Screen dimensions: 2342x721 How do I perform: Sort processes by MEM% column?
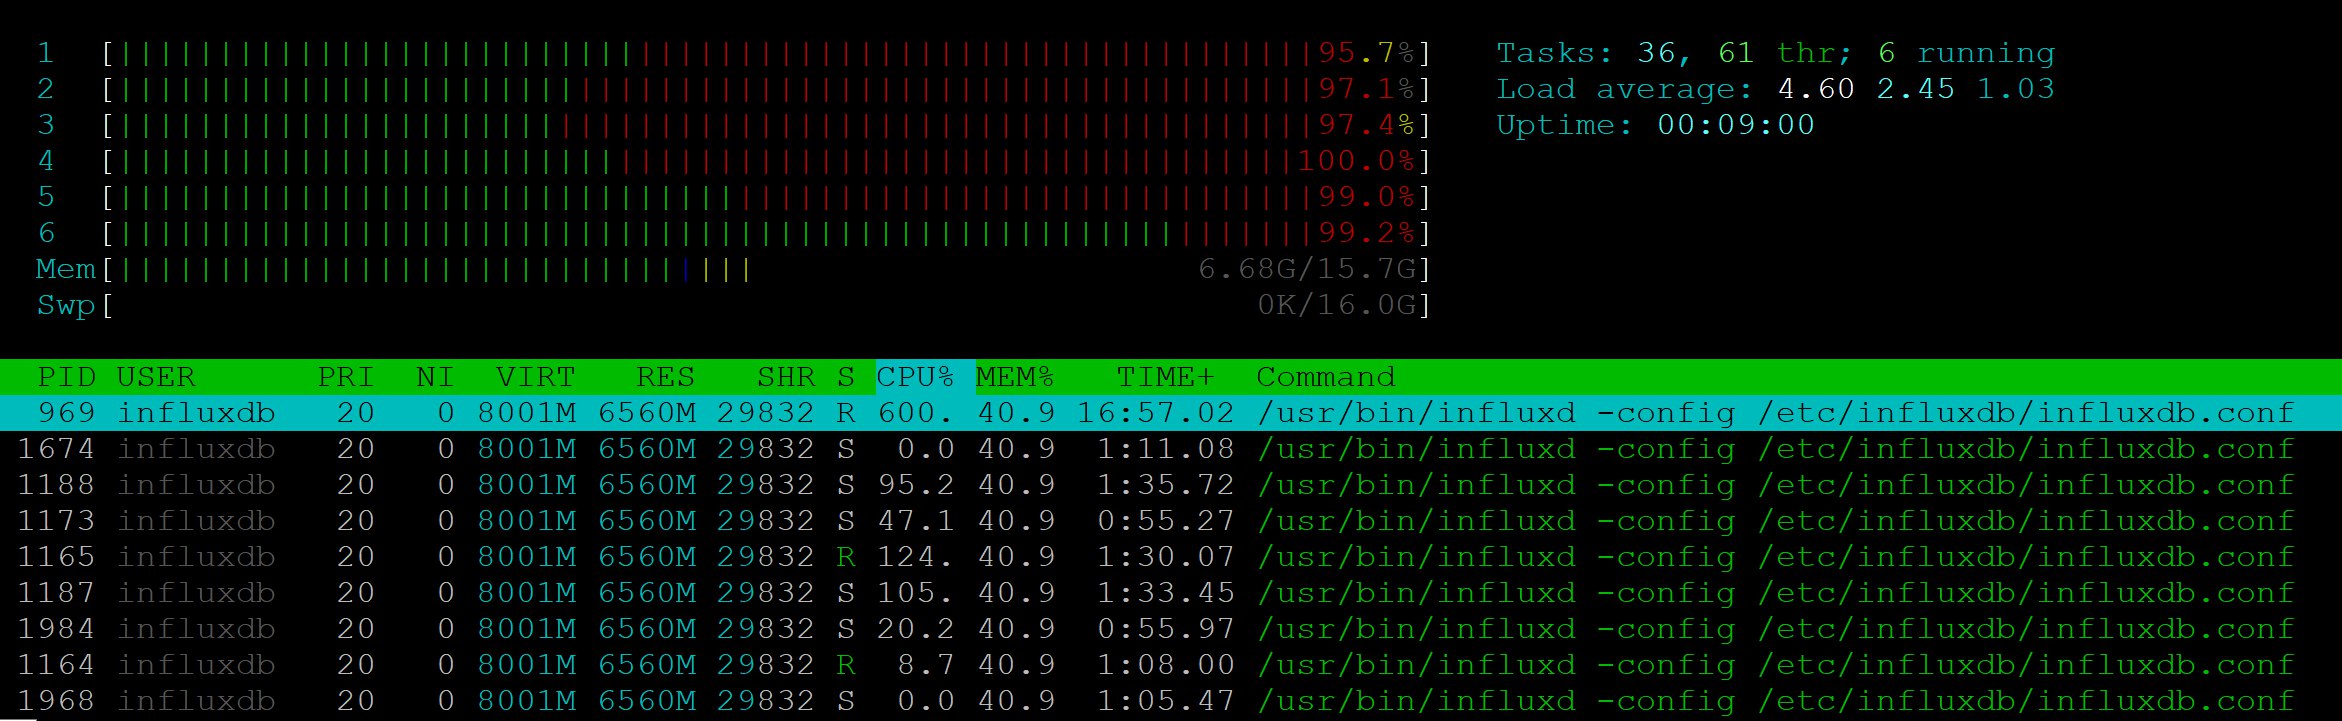[x=1015, y=377]
